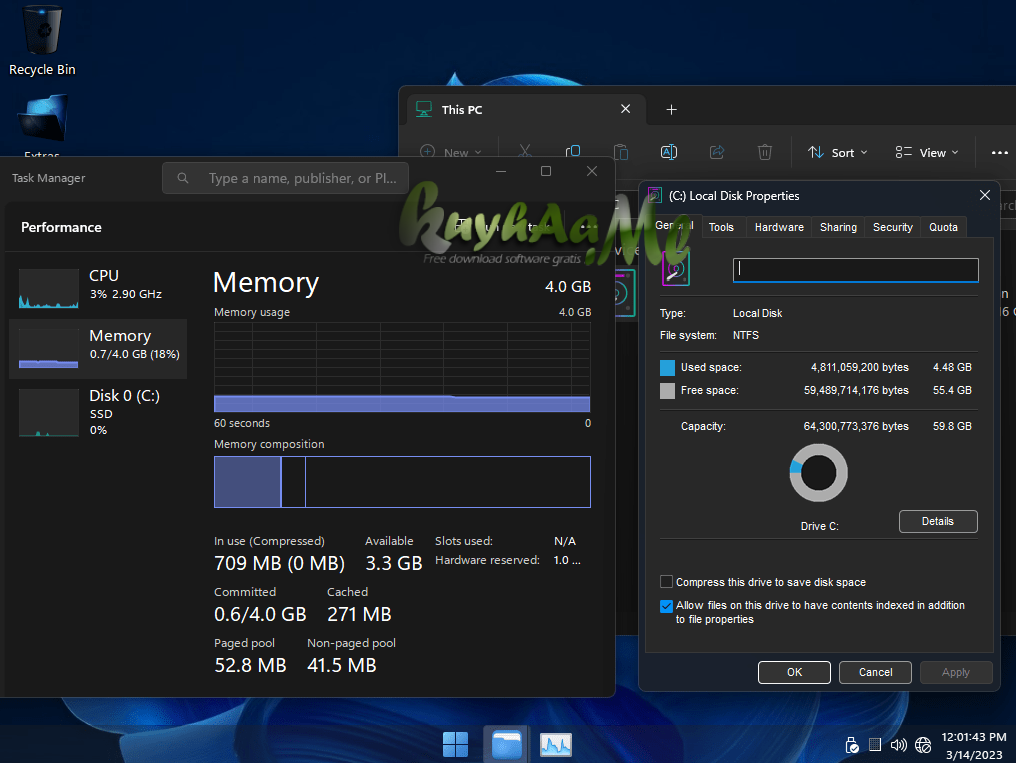The height and width of the screenshot is (763, 1016).
Task: Click the 55.4 GB free space value
Action: point(952,390)
